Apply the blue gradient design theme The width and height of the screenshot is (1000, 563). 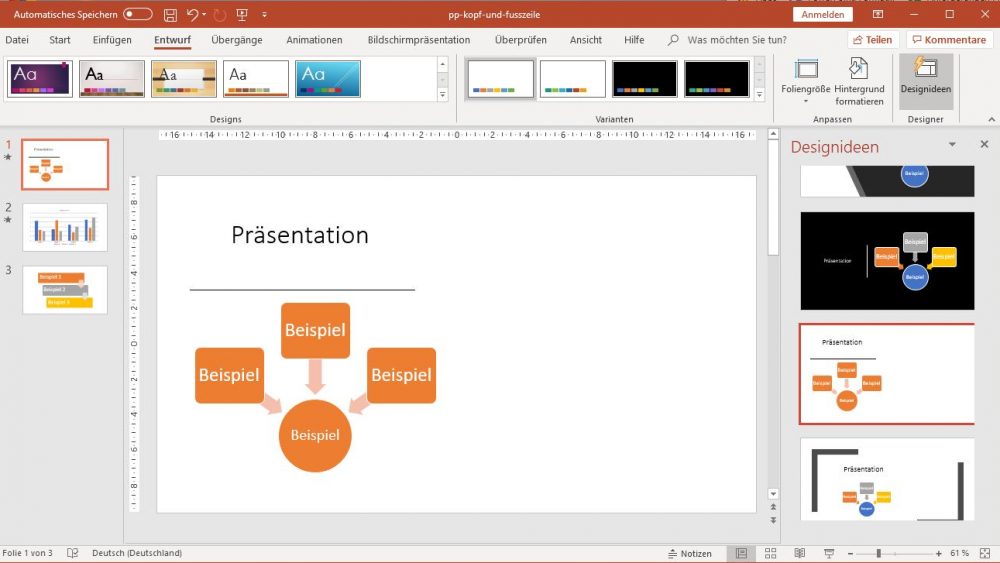coord(328,79)
